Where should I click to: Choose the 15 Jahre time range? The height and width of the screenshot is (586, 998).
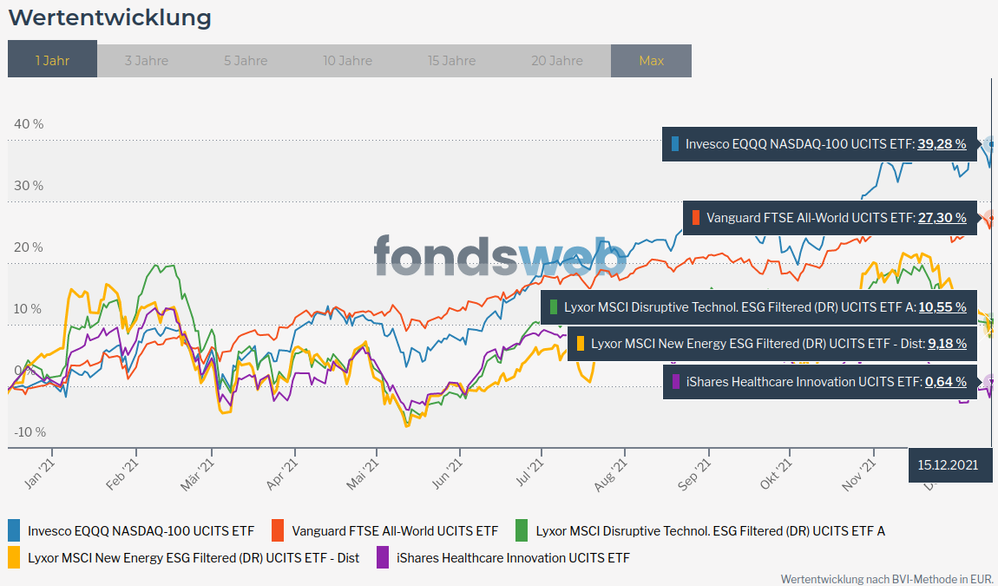click(452, 60)
